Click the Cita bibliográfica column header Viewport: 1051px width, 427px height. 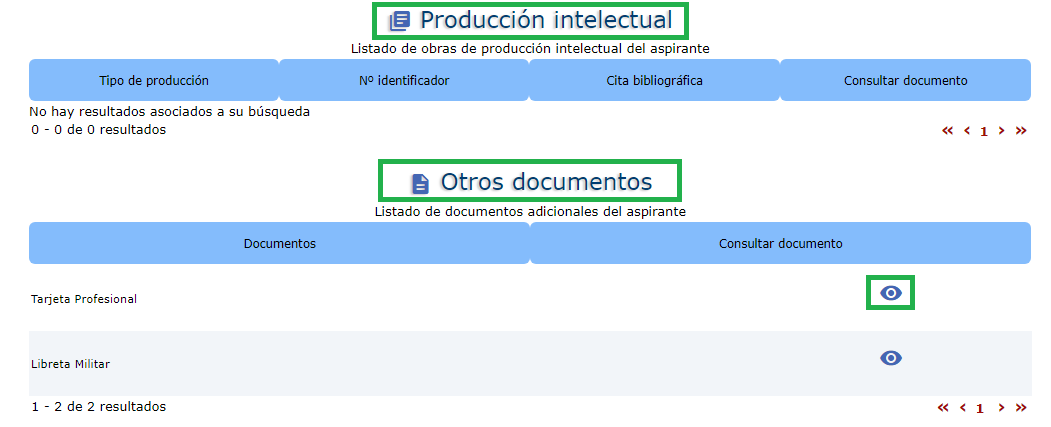(654, 80)
